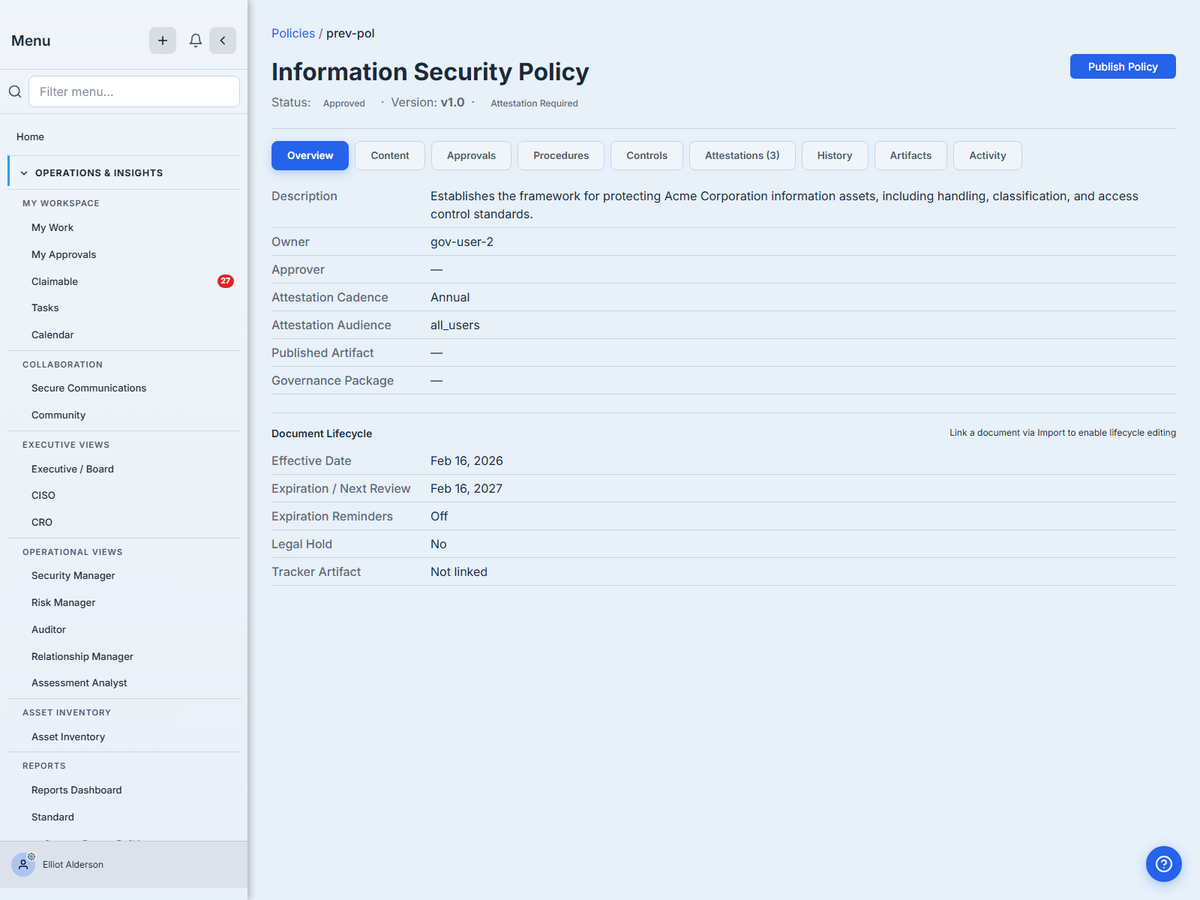Viewport: 1200px width, 900px height.
Task: Click owner value gov-user-2
Action: pyautogui.click(x=462, y=242)
